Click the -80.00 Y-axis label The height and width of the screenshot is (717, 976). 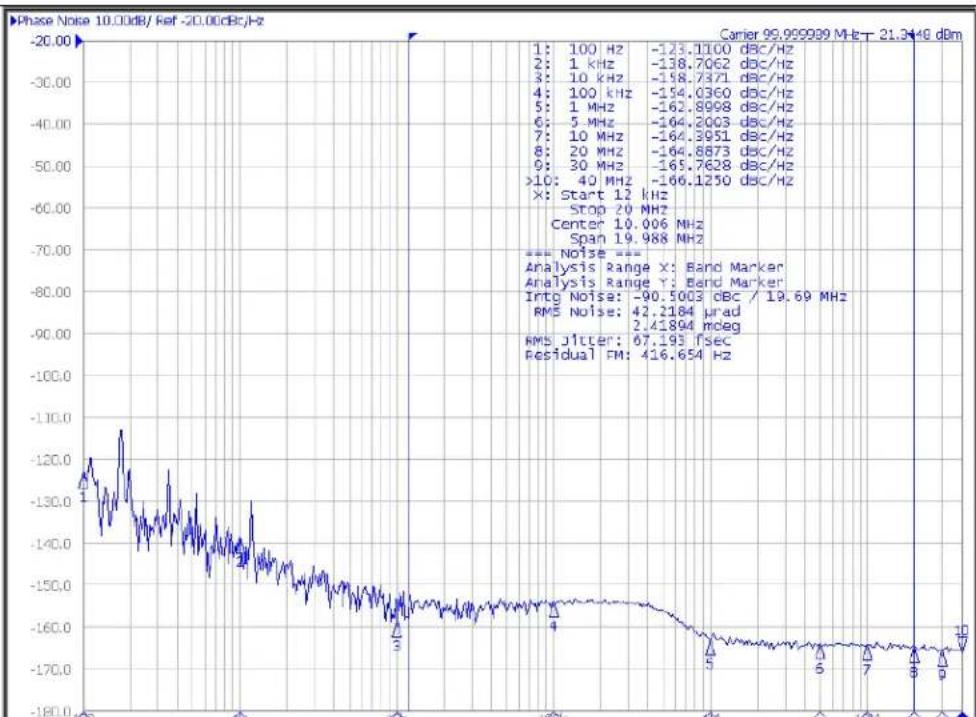[x=50, y=292]
